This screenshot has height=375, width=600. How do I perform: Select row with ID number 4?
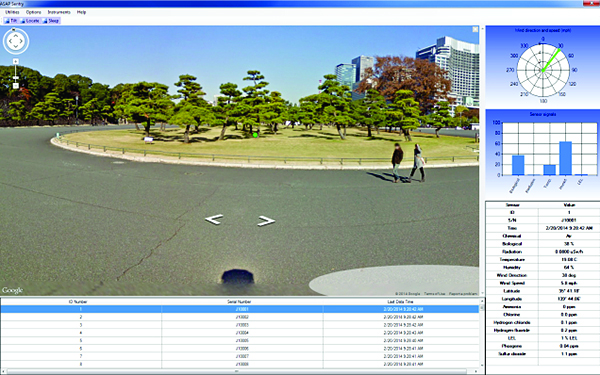[x=240, y=333]
